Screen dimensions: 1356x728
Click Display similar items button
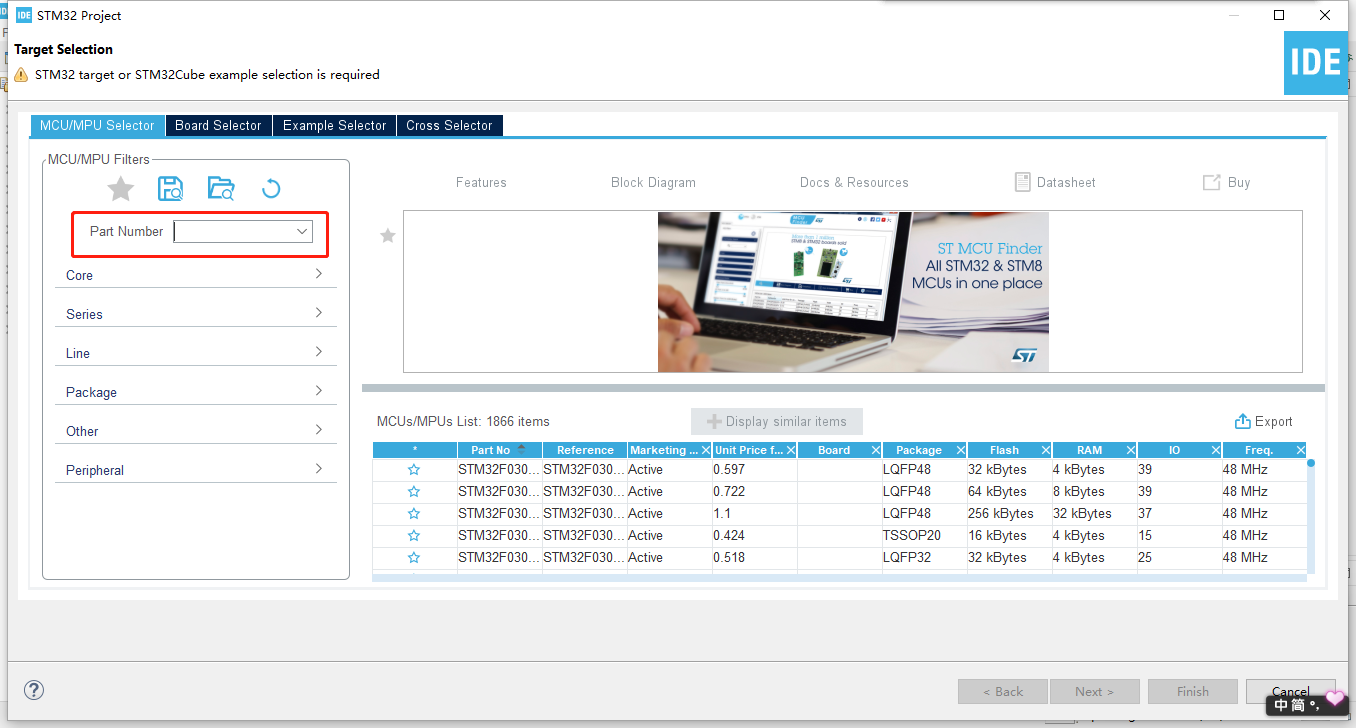click(x=776, y=421)
